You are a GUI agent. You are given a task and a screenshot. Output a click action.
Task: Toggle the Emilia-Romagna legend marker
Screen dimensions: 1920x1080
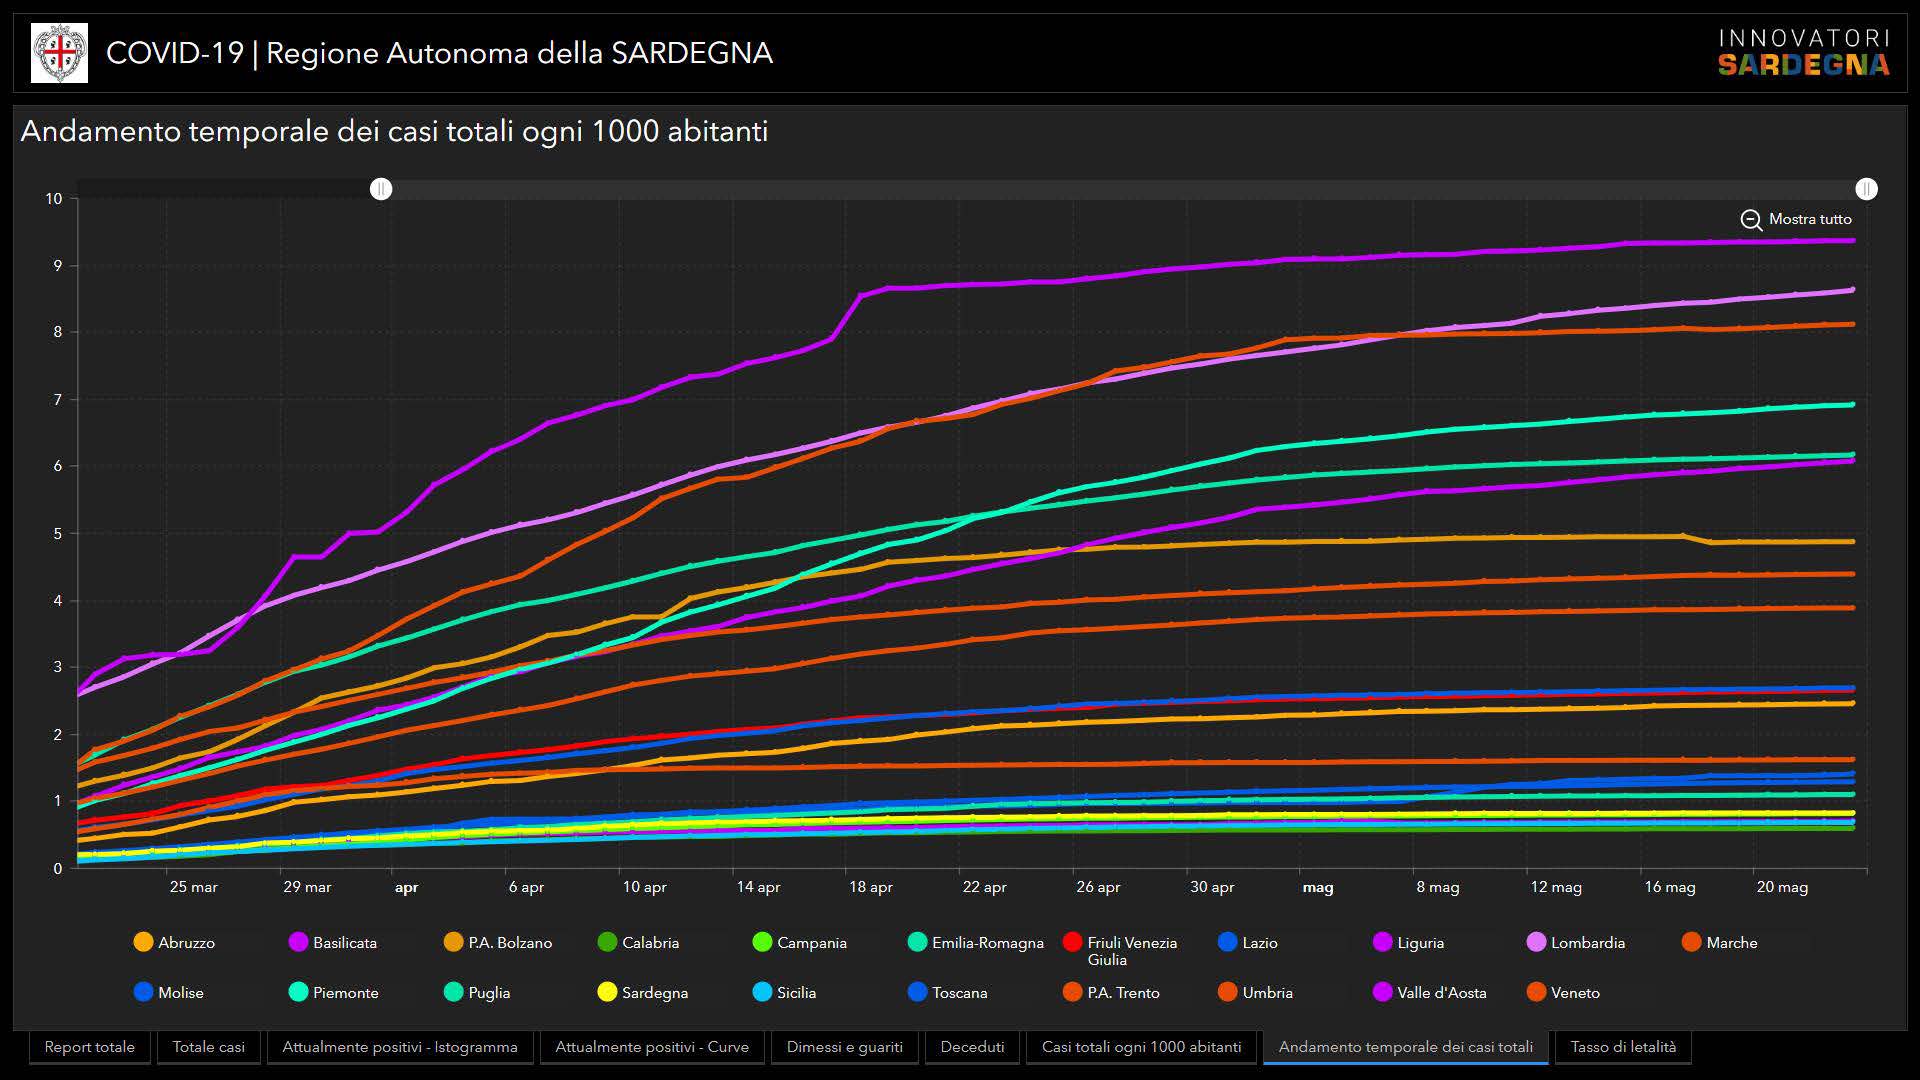pos(917,942)
